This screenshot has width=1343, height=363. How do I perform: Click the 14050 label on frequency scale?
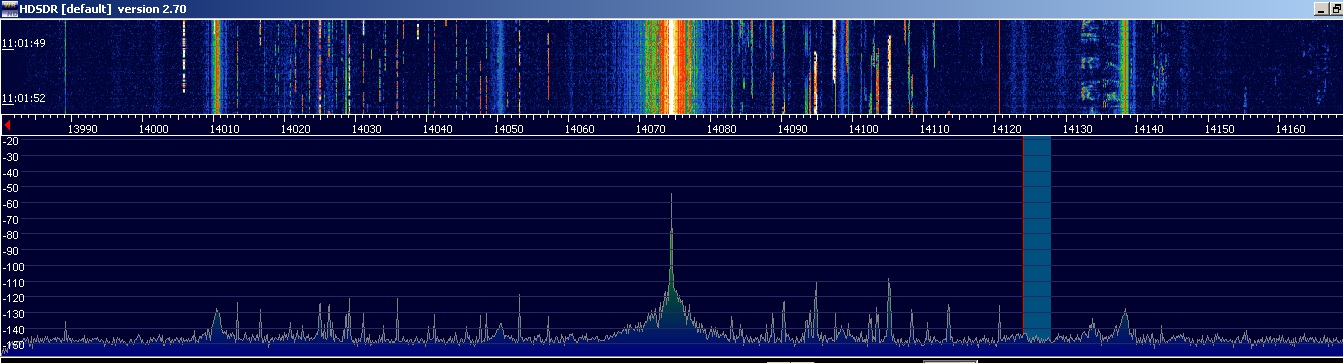click(x=508, y=129)
